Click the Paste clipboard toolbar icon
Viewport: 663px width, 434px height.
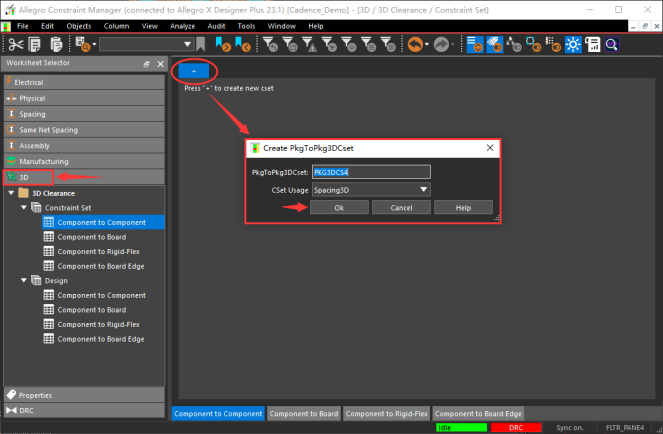pos(56,44)
